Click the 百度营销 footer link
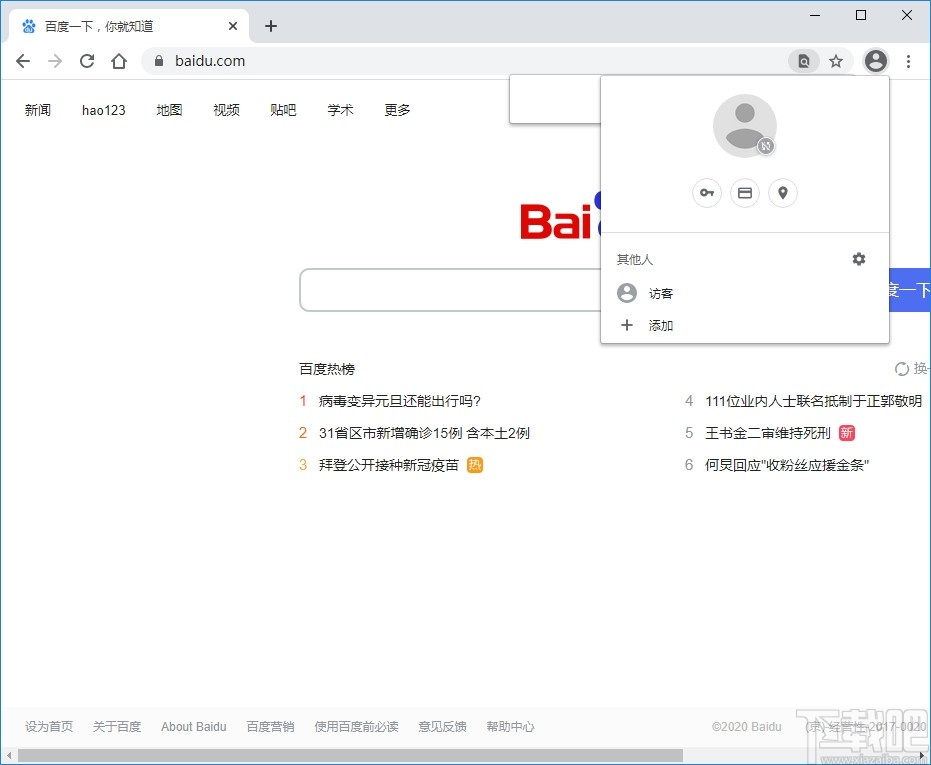 point(270,726)
